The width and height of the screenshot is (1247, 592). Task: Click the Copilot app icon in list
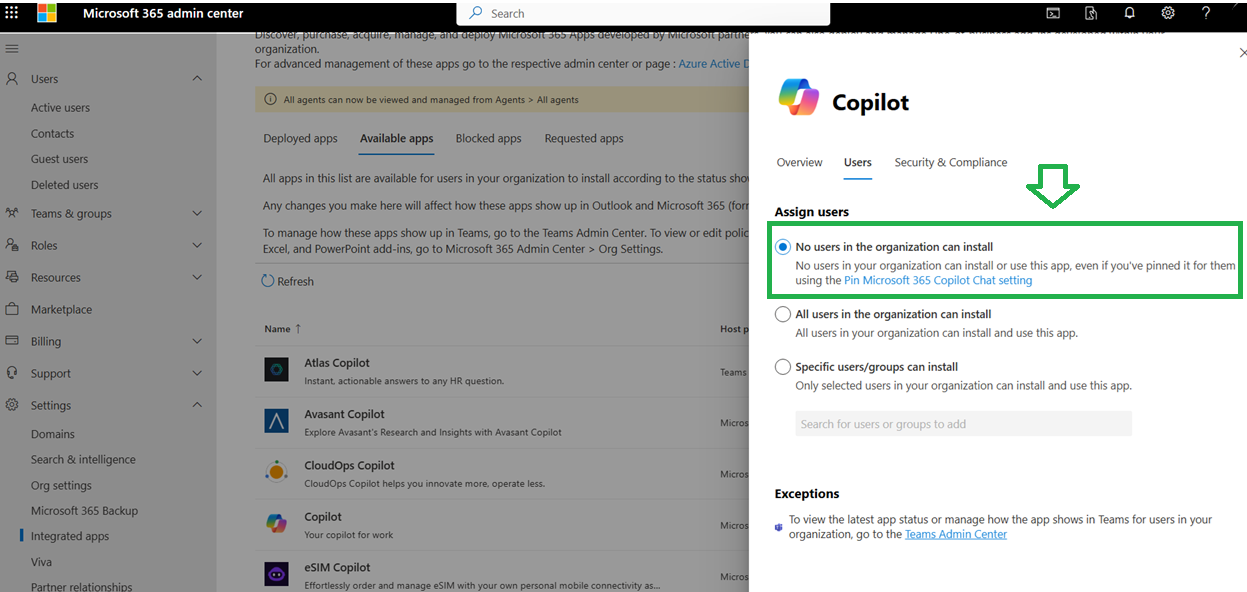[277, 523]
